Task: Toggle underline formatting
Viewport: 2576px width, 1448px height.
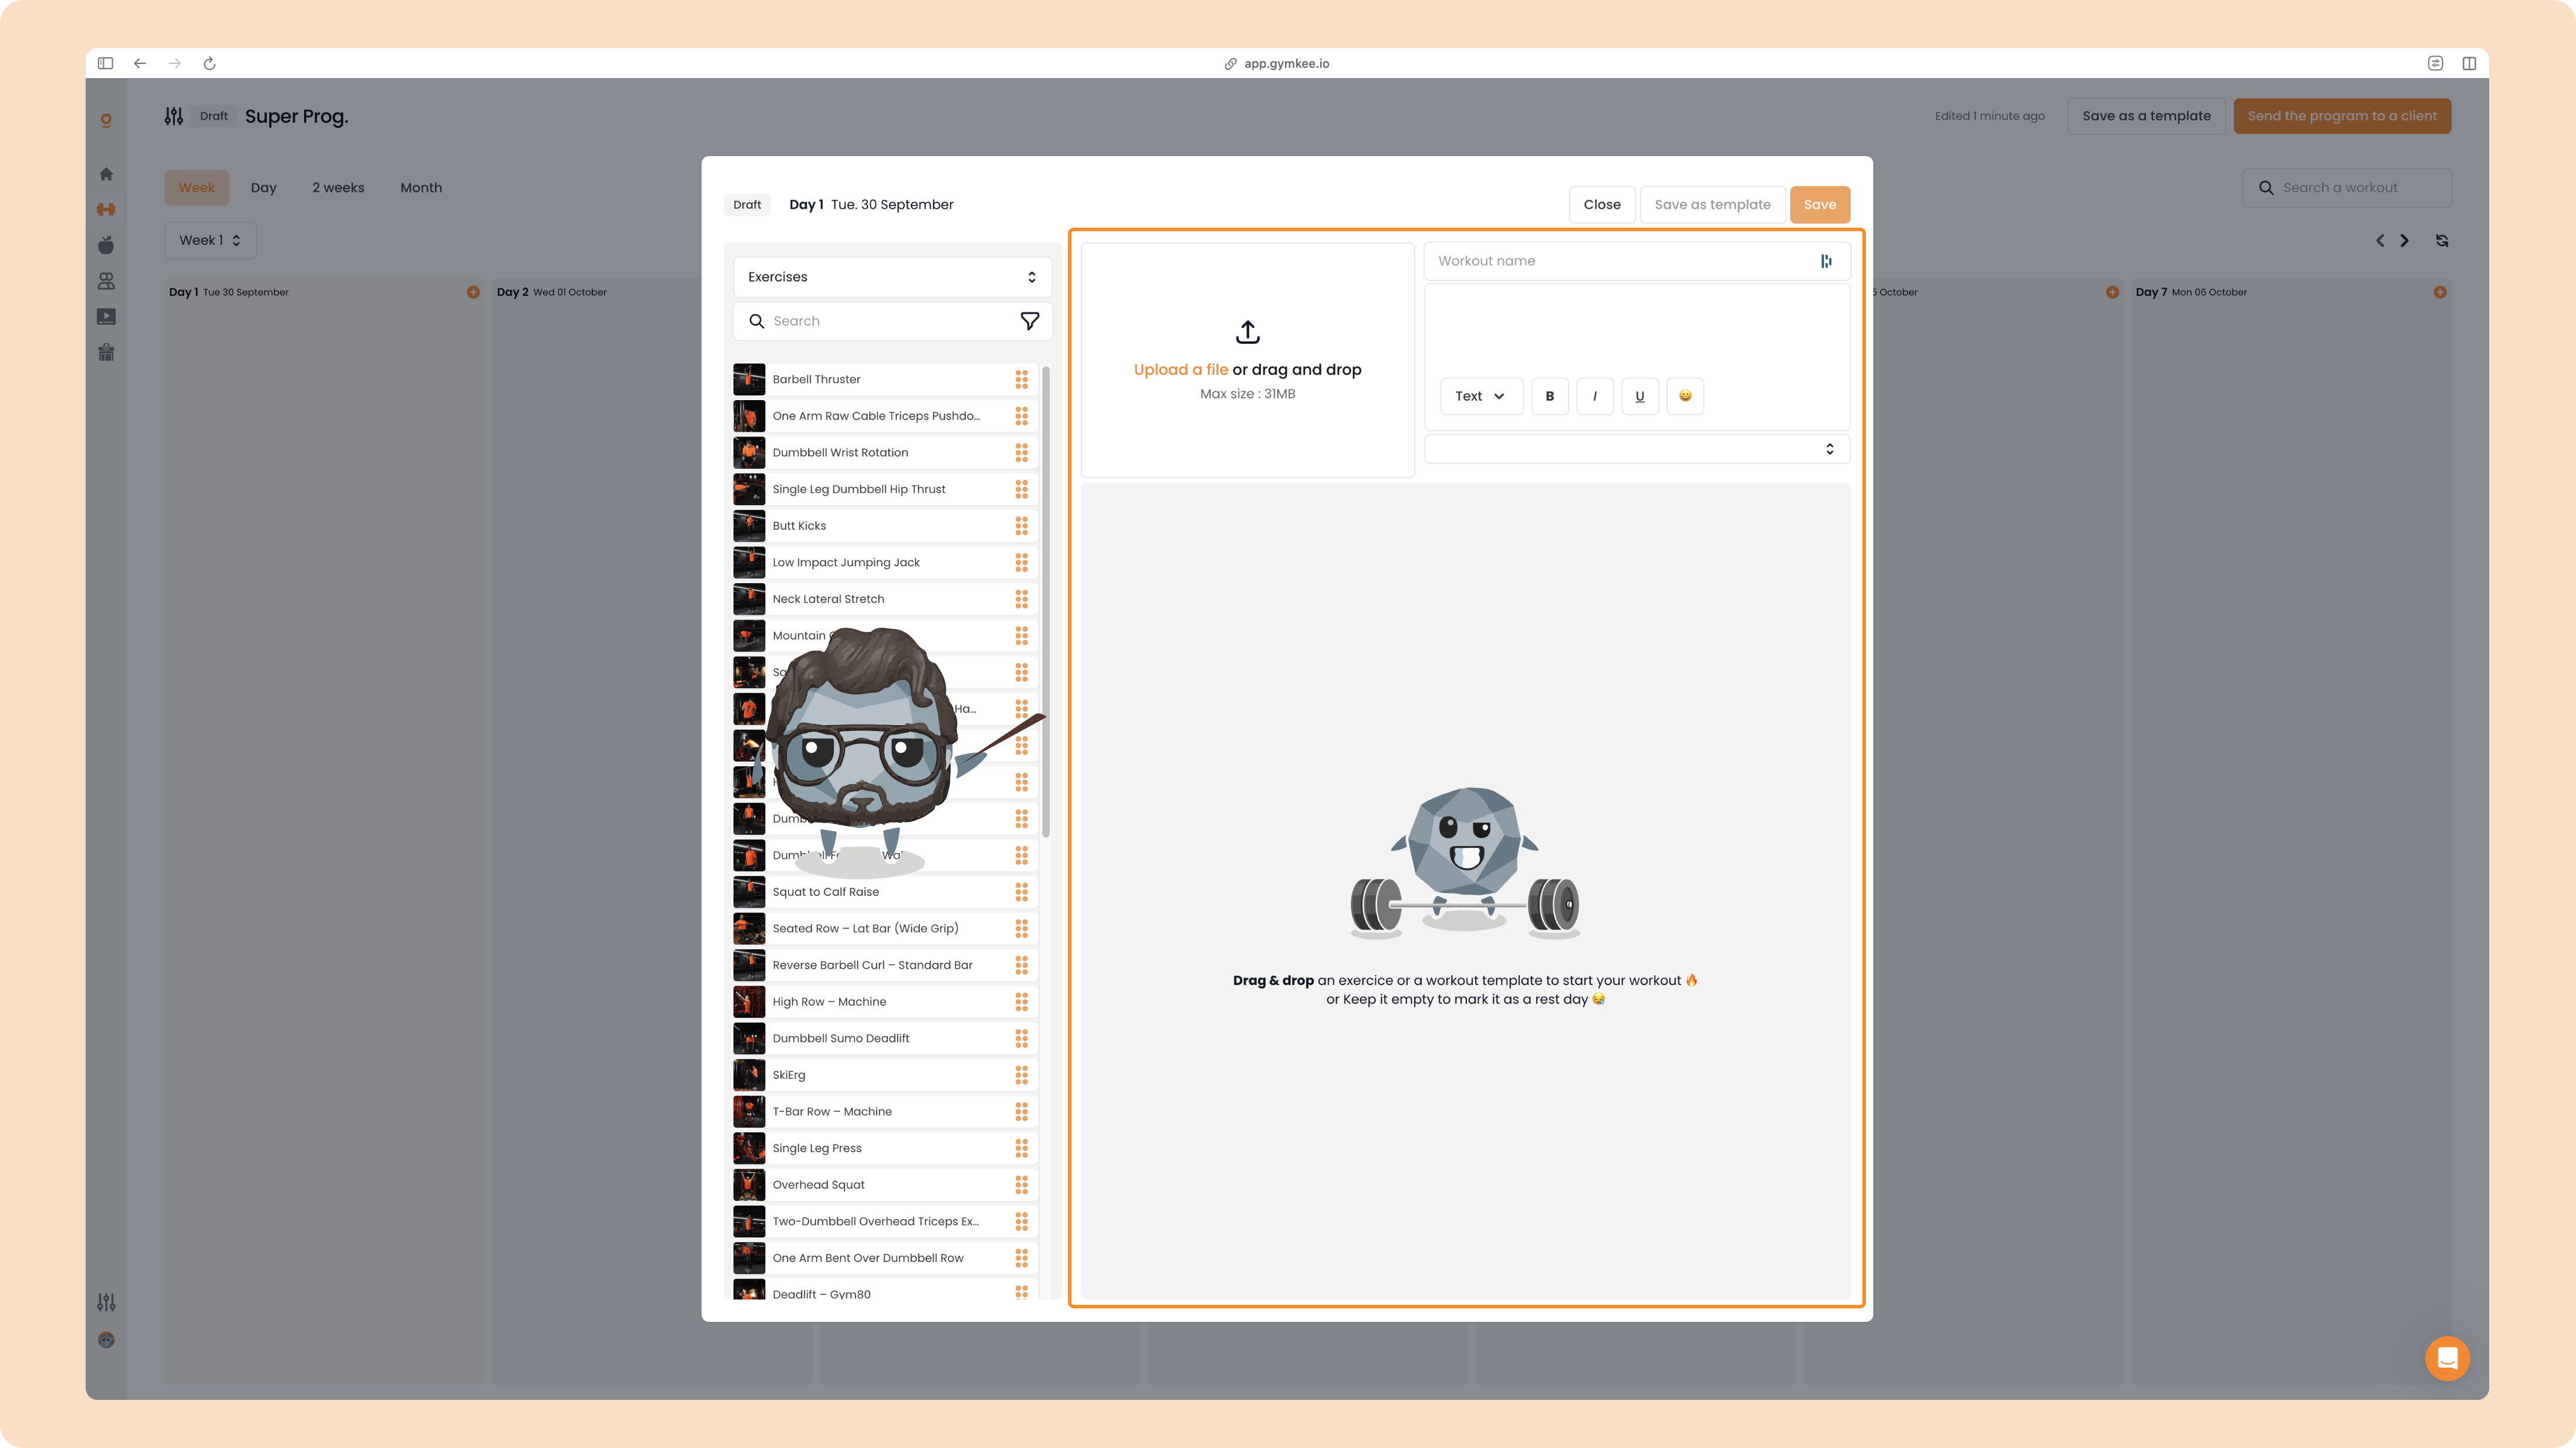Action: tap(1640, 396)
